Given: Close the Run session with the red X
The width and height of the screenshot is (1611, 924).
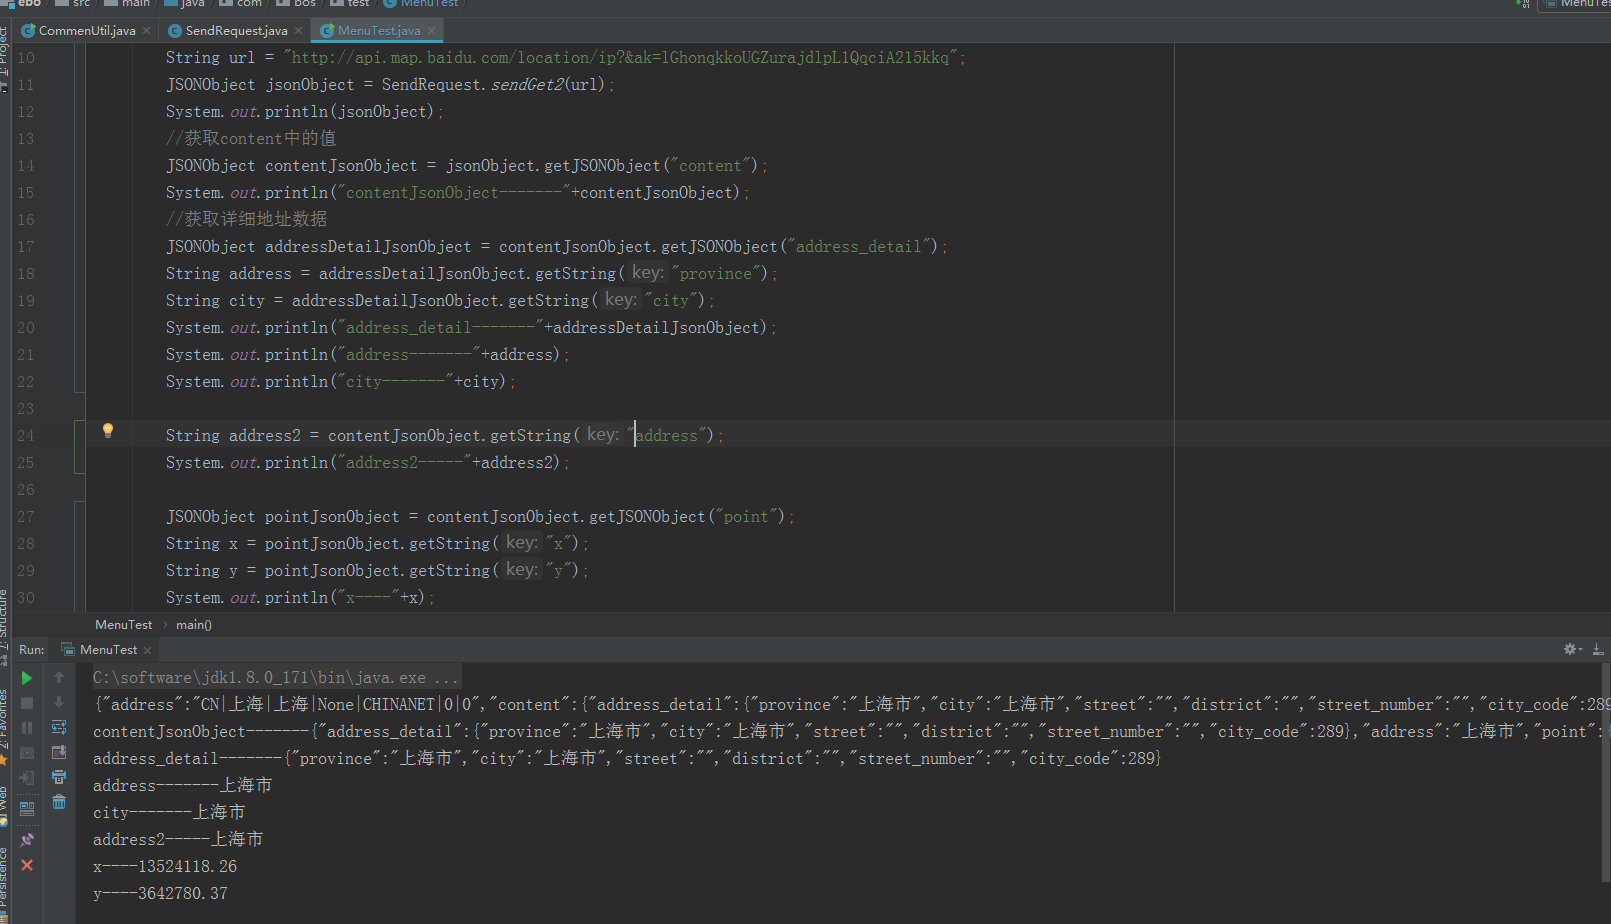Looking at the screenshot, I should point(27,865).
